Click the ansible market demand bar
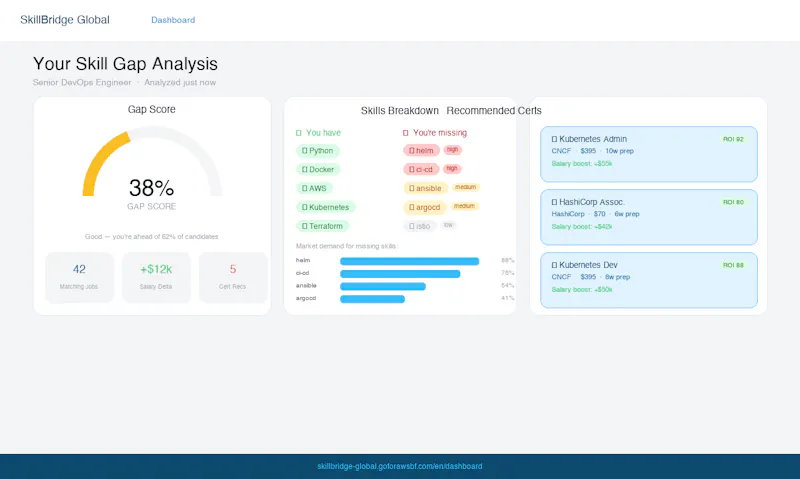Image resolution: width=800 pixels, height=479 pixels. [383, 287]
